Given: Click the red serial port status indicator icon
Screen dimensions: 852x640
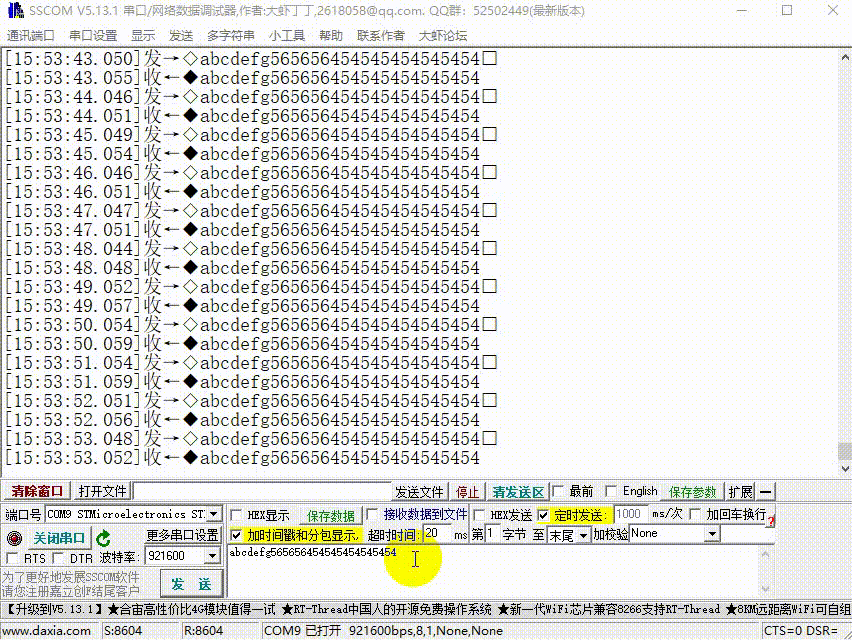Looking at the screenshot, I should pyautogui.click(x=14, y=538).
